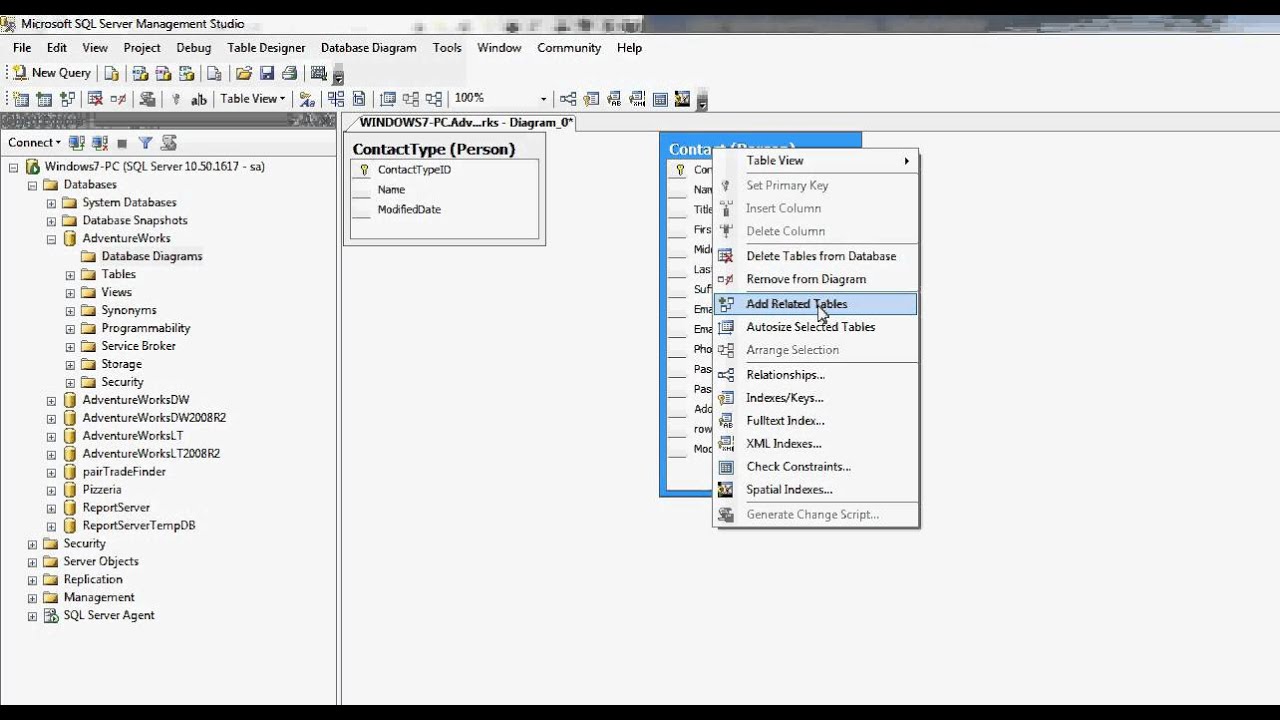
Task: Open Table View submenu in context menu
Action: coord(816,160)
